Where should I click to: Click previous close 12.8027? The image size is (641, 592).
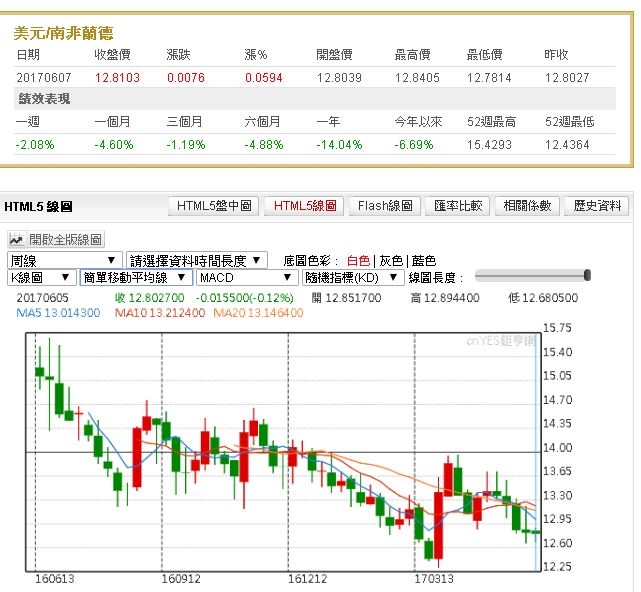567,78
